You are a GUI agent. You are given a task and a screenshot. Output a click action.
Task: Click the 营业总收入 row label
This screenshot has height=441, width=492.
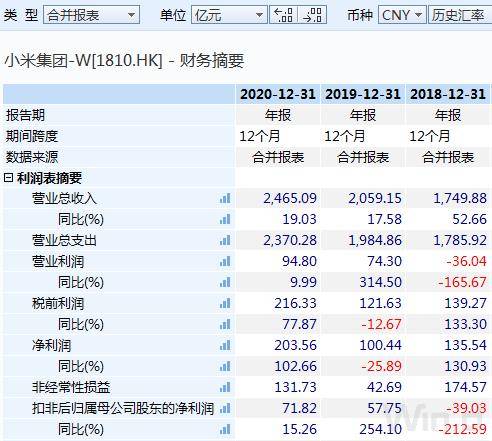(64, 198)
